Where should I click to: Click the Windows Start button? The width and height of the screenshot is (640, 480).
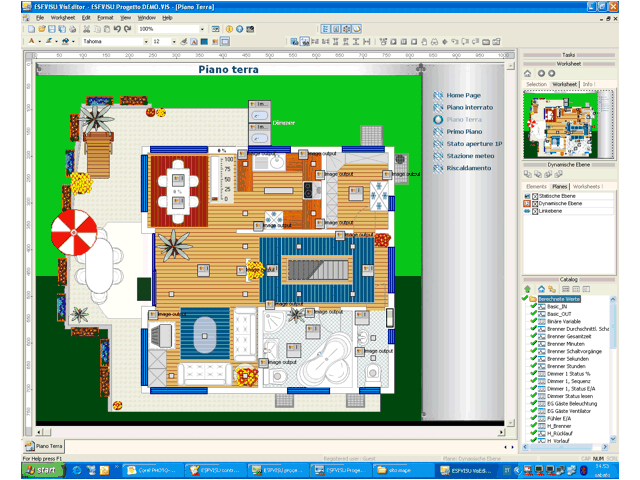pos(43,471)
